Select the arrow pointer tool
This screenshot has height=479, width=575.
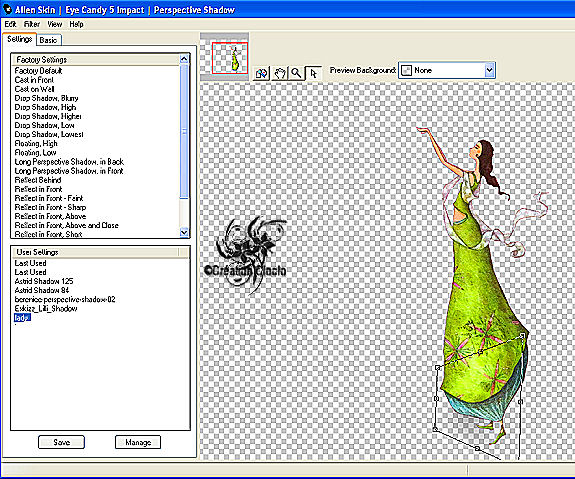pyautogui.click(x=314, y=73)
